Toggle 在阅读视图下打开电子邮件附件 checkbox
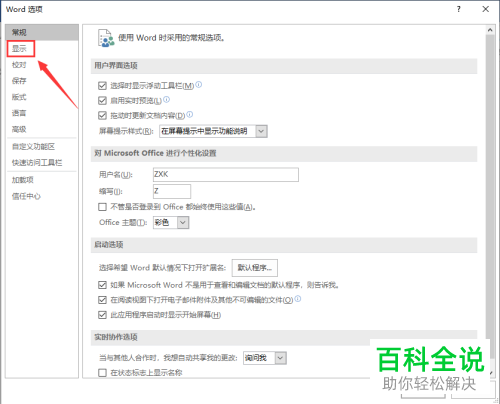The image size is (500, 404). (102, 300)
